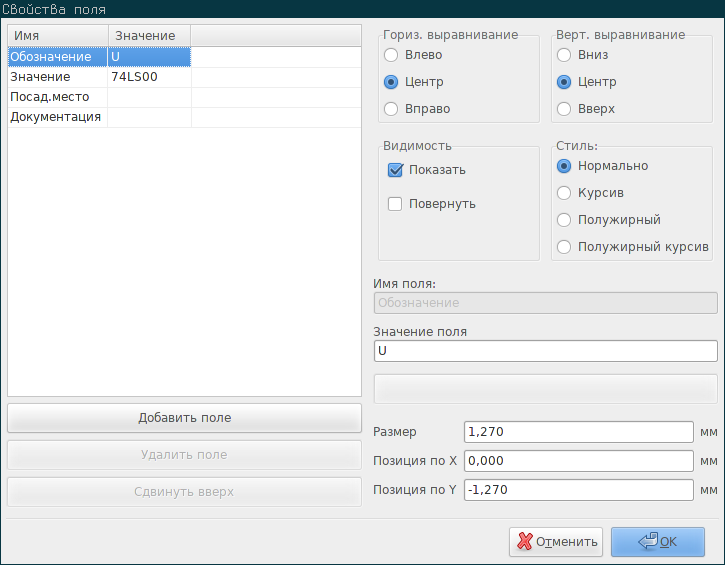Click the blank button below 'Значение поля'
The width and height of the screenshot is (725, 565).
[546, 389]
